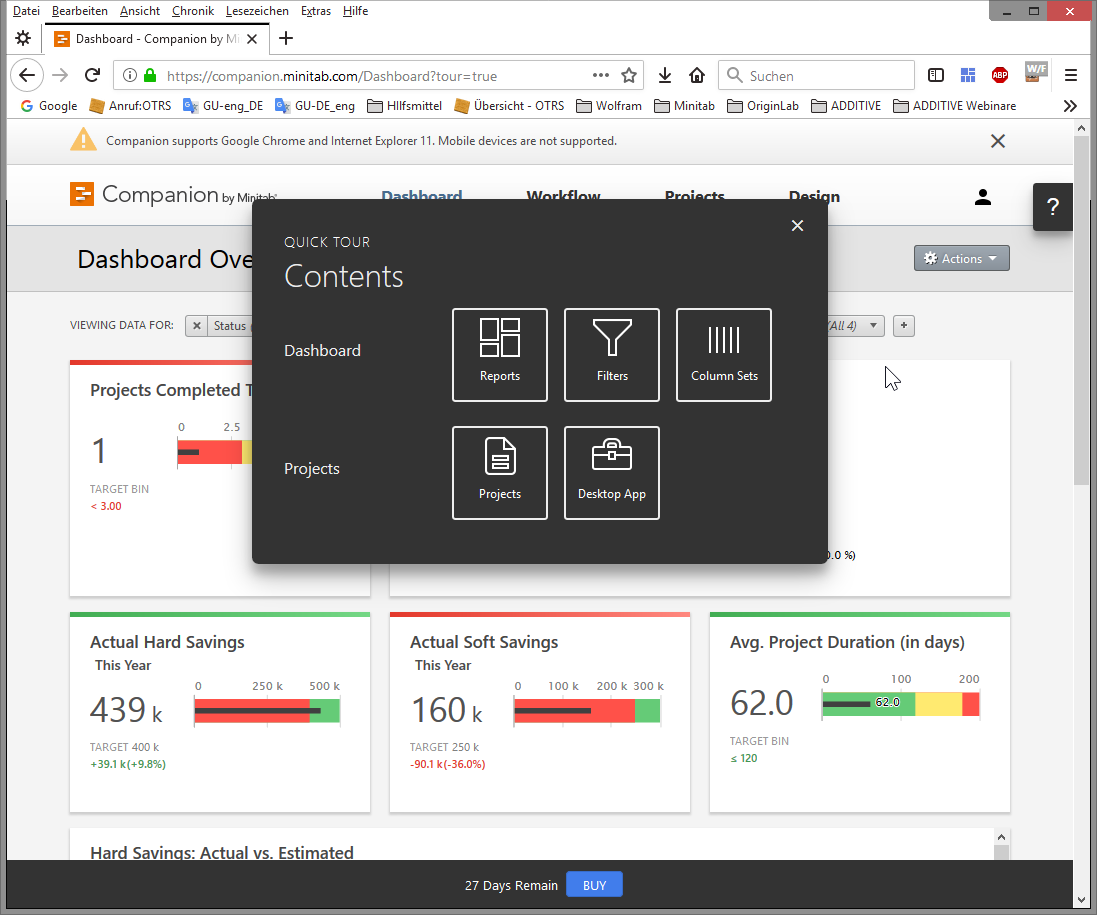The image size is (1097, 915).
Task: Click the W/F extension icon
Action: [x=1035, y=73]
